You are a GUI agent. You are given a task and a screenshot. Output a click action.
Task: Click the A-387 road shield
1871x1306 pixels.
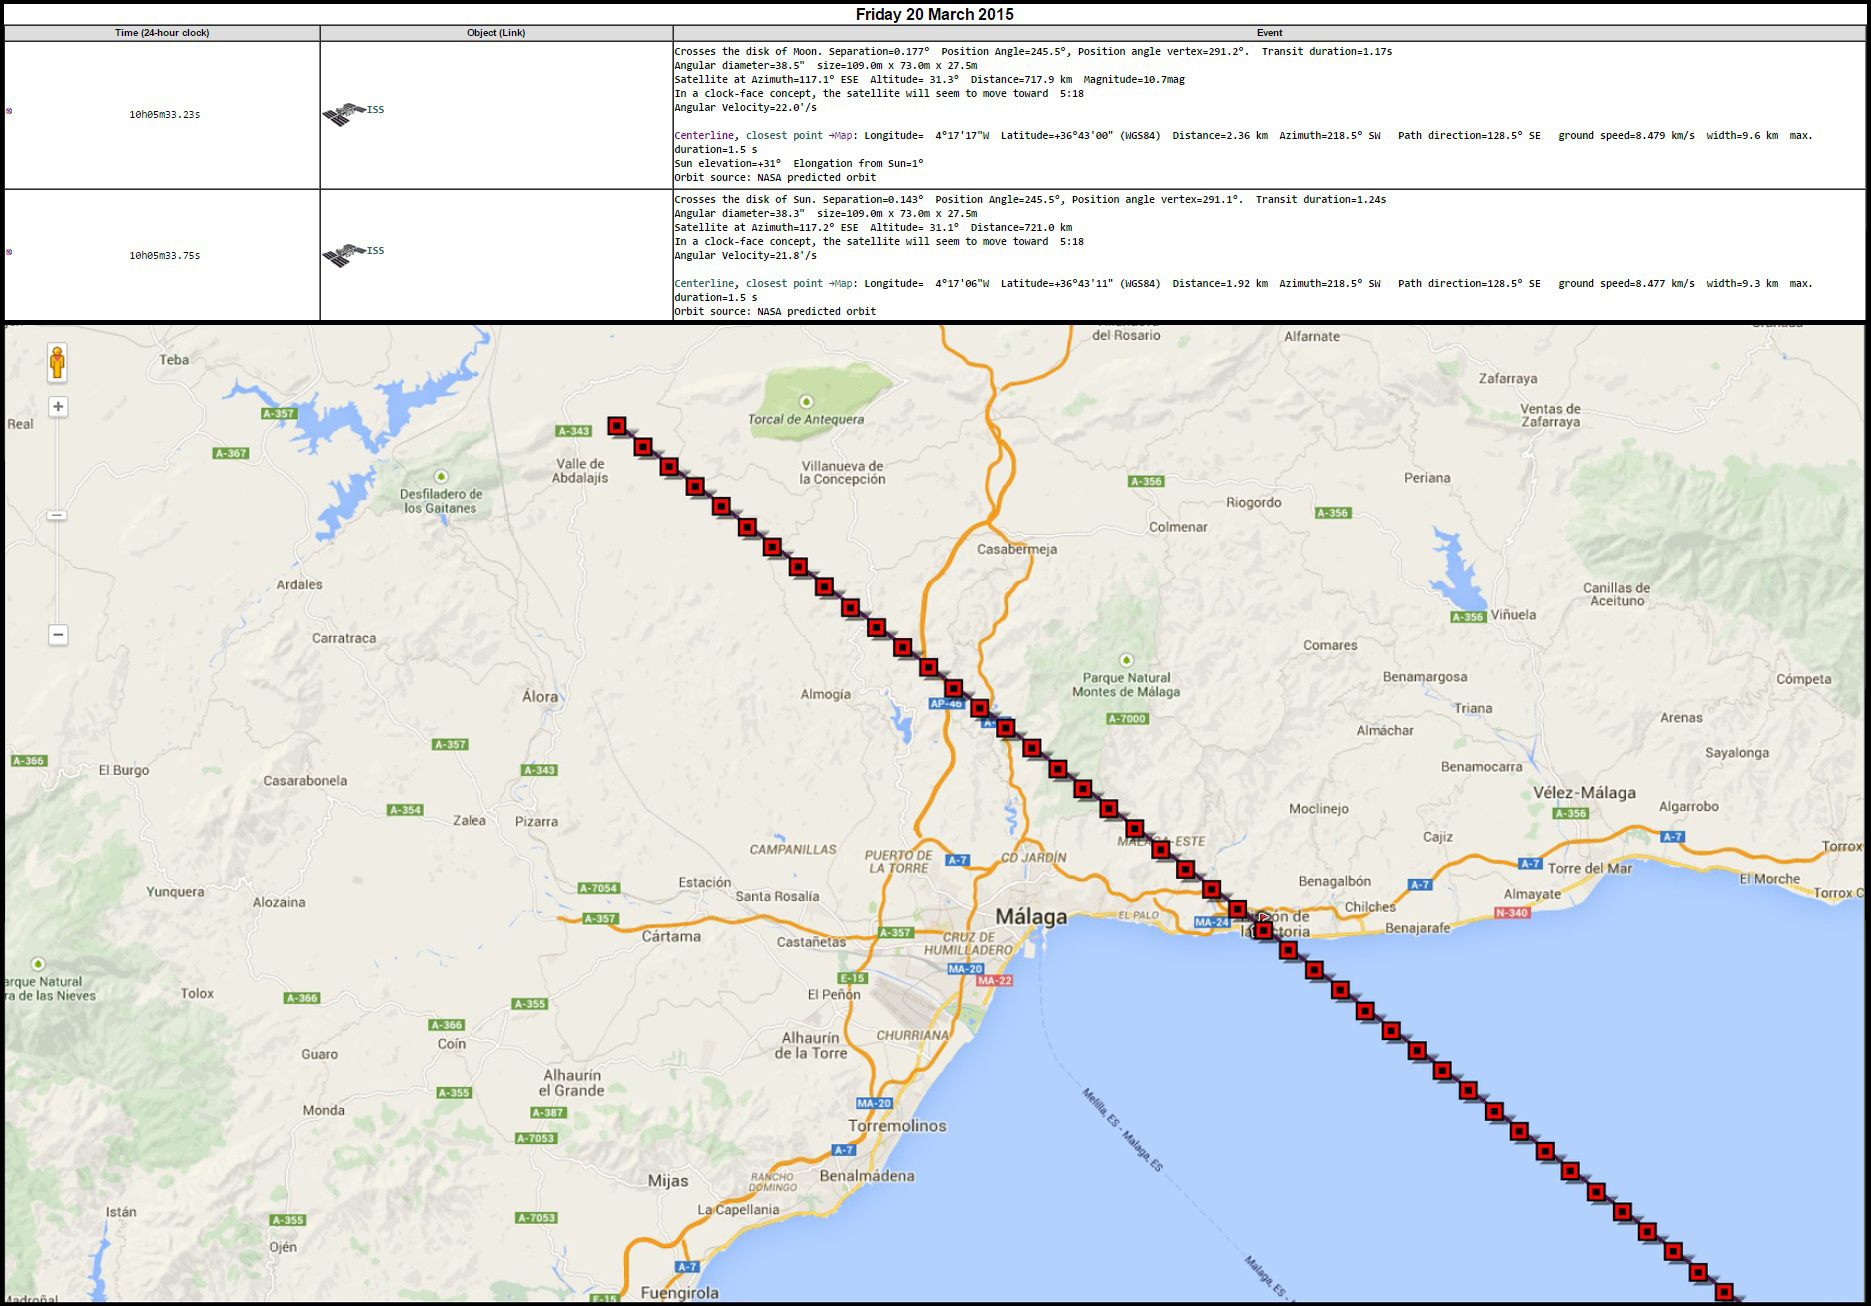pos(548,1113)
